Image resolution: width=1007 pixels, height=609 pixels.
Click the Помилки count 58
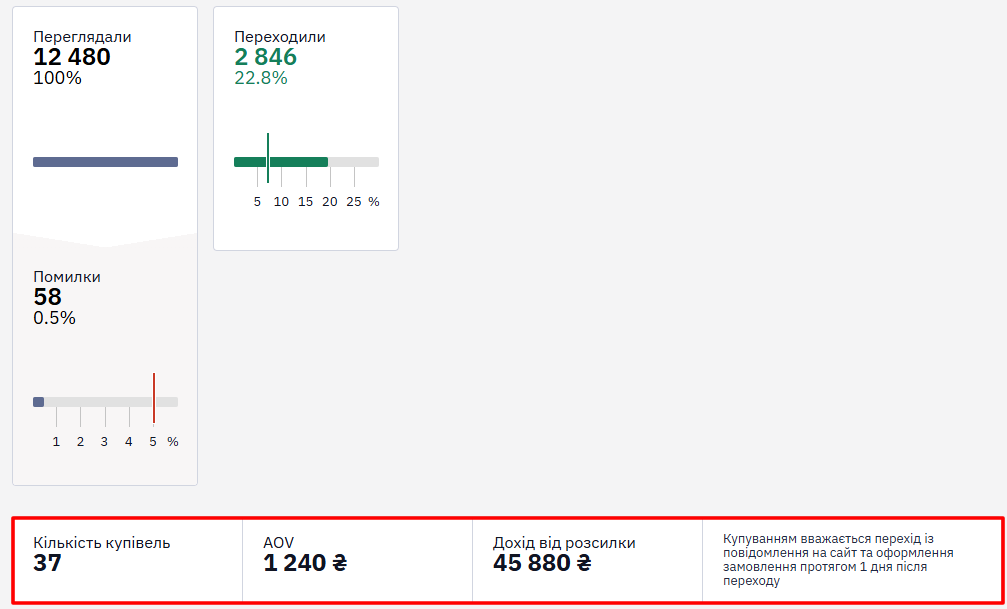point(48,297)
